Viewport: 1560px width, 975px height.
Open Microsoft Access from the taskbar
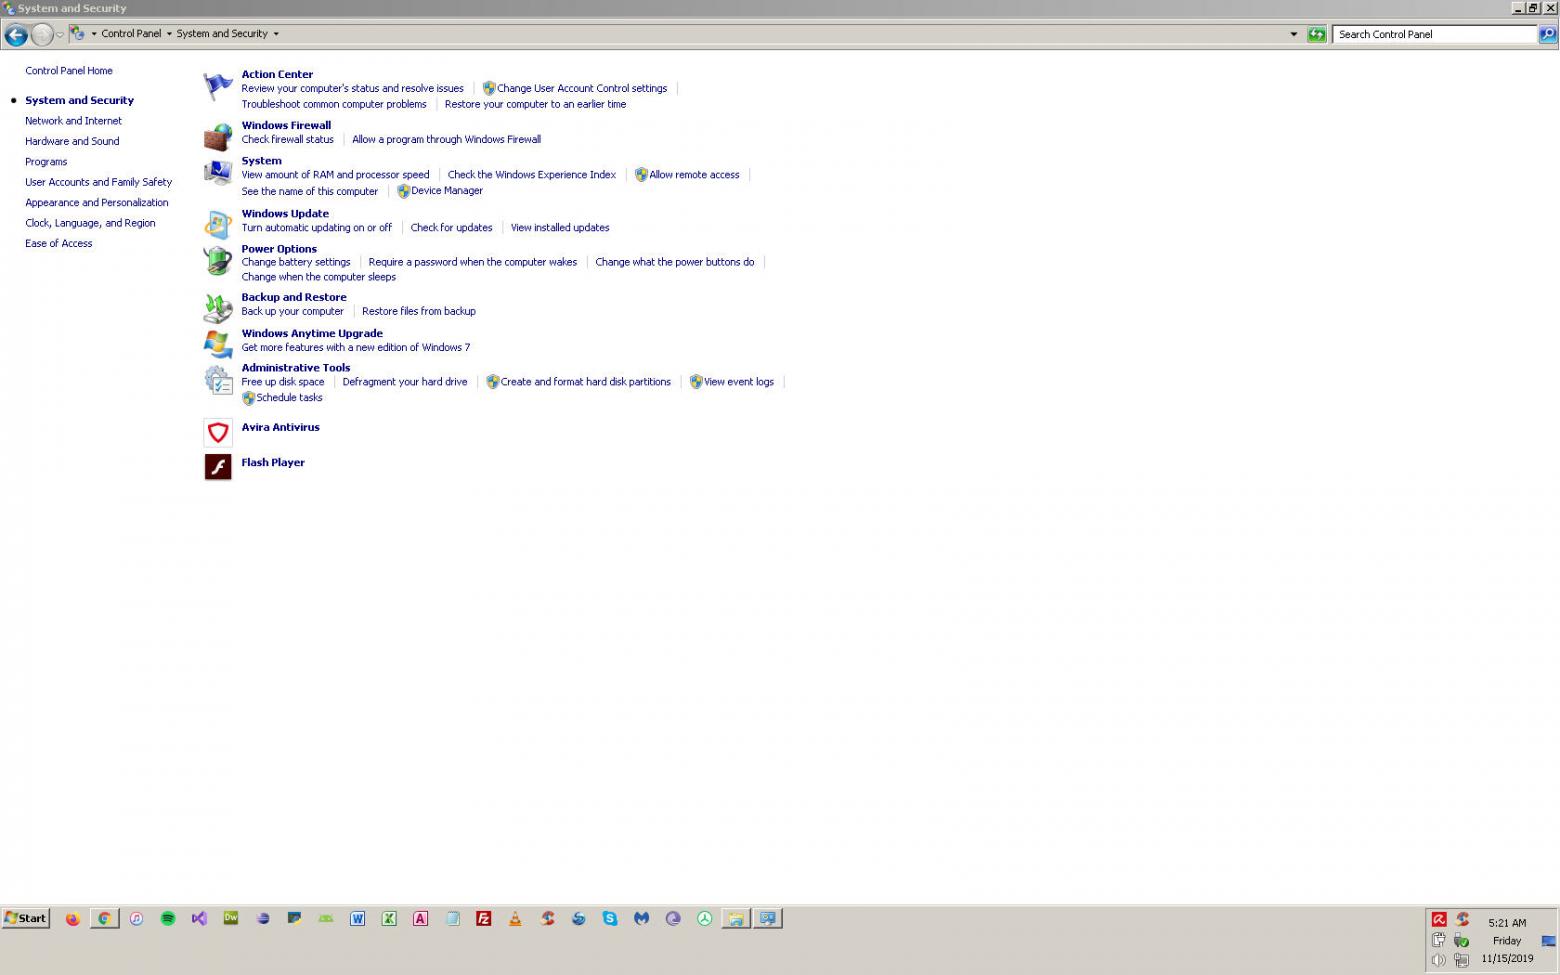[421, 918]
